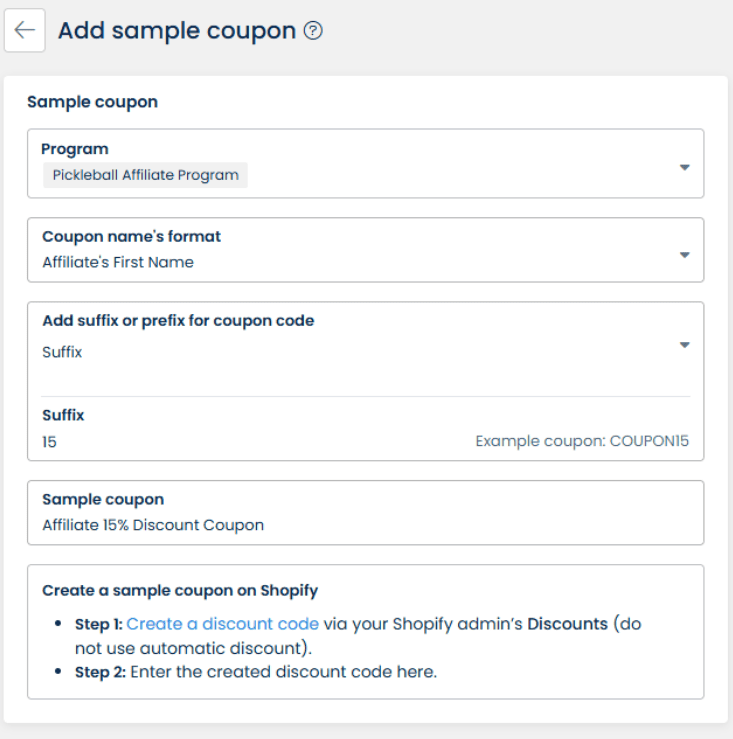Focus the Suffix input containing 15

pyautogui.click(x=200, y=440)
